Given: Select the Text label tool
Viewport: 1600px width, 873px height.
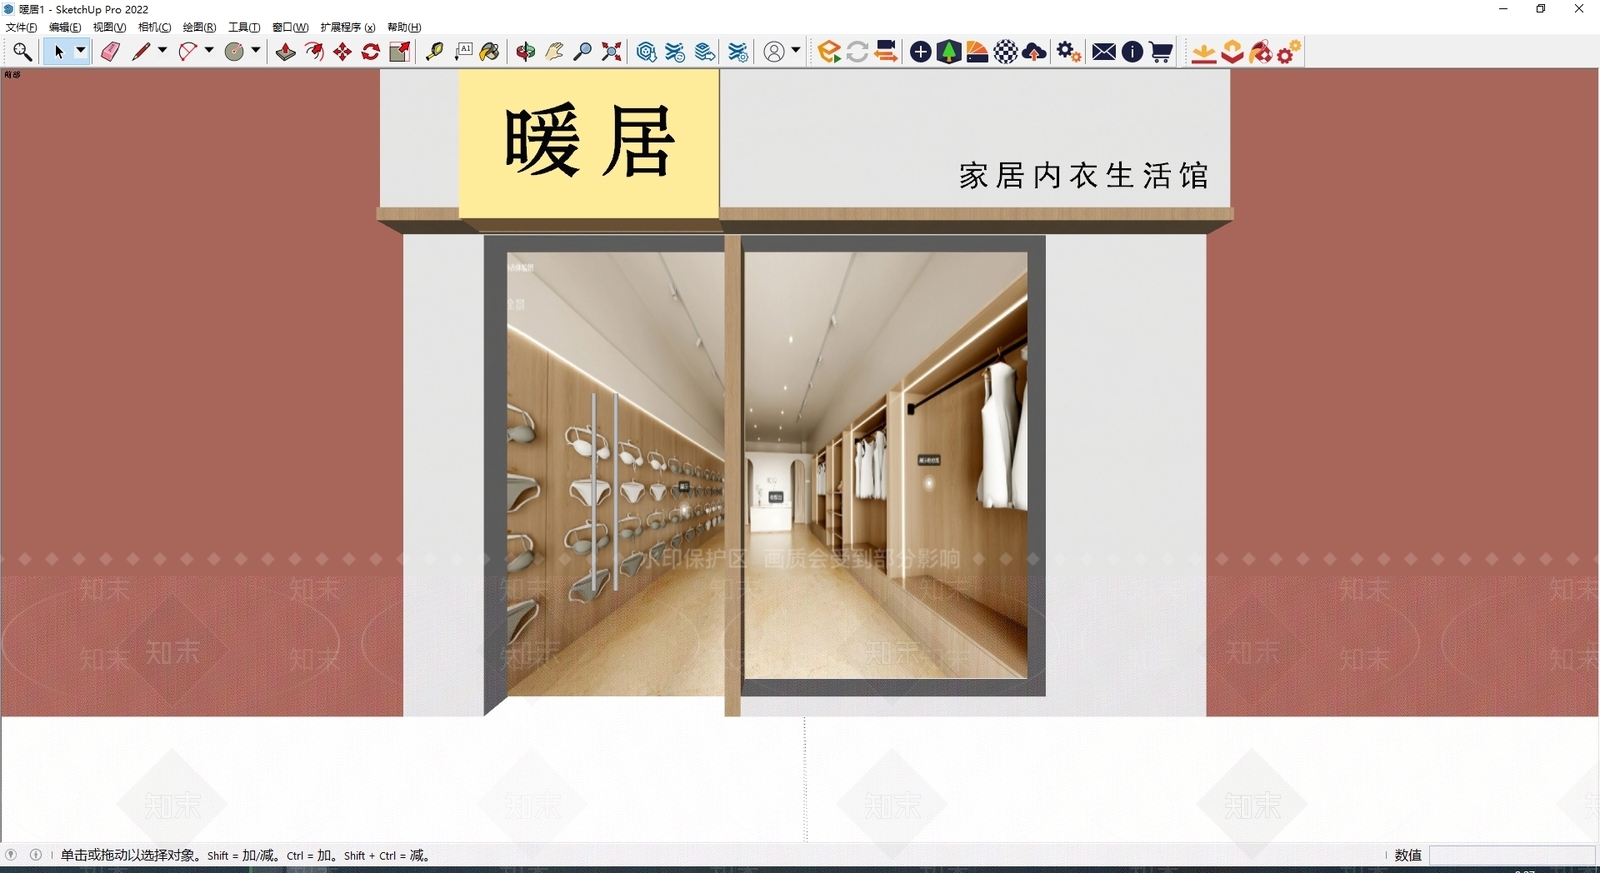Looking at the screenshot, I should (463, 52).
